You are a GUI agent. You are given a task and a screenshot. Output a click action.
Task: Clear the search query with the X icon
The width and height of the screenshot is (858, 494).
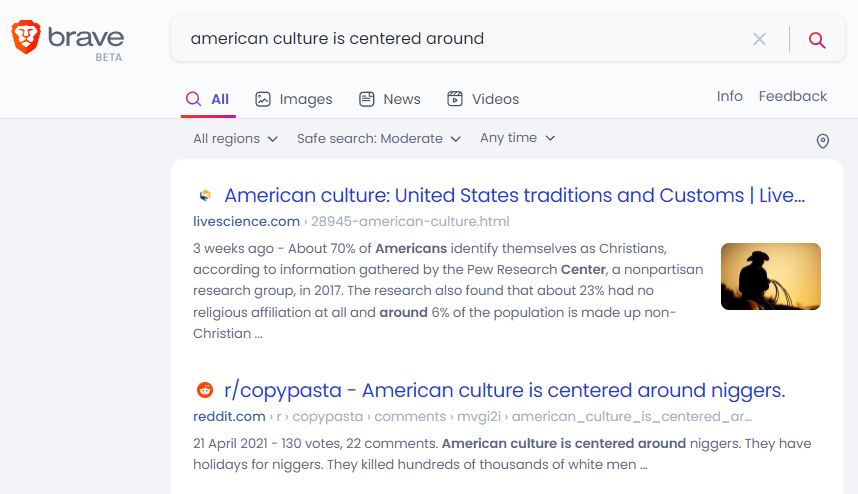(x=759, y=39)
